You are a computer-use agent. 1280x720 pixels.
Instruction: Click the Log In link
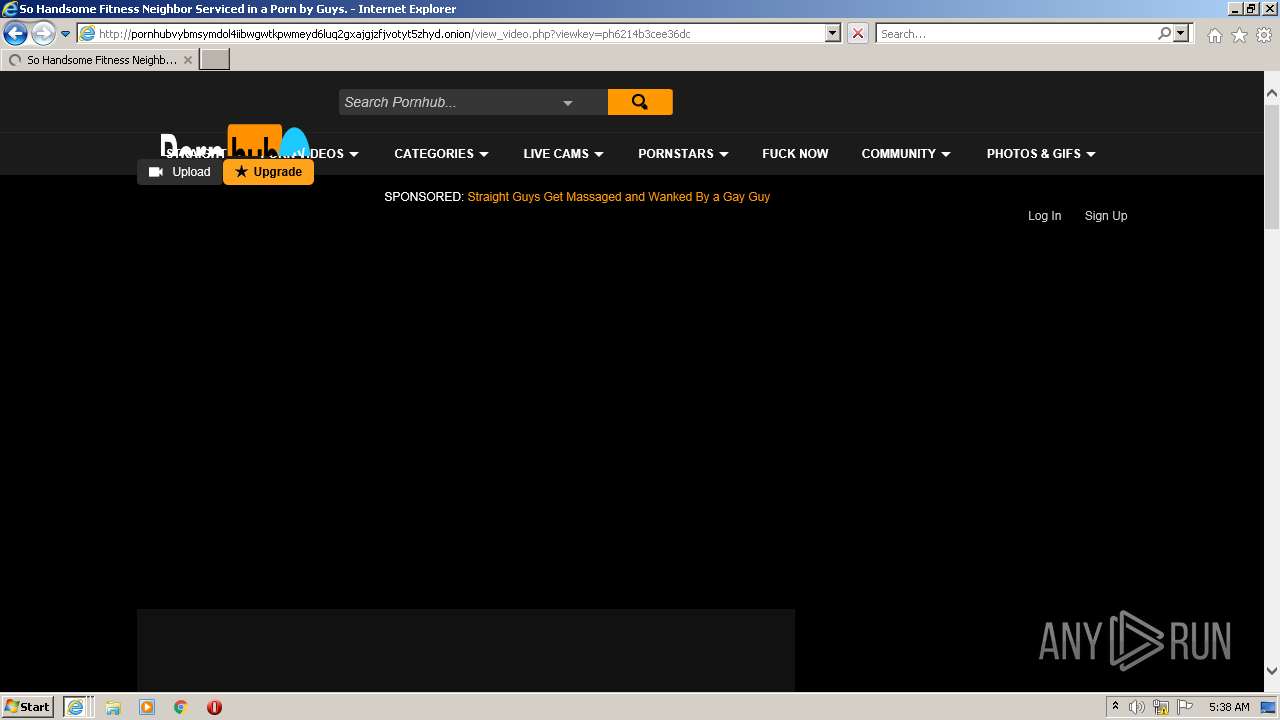[x=1044, y=216]
